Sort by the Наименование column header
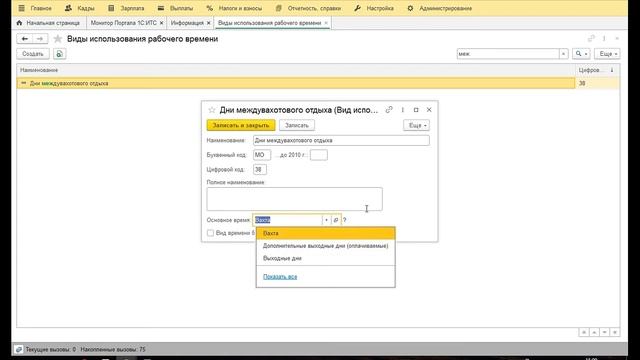Screen dimensions: 640x360 coord(296,70)
